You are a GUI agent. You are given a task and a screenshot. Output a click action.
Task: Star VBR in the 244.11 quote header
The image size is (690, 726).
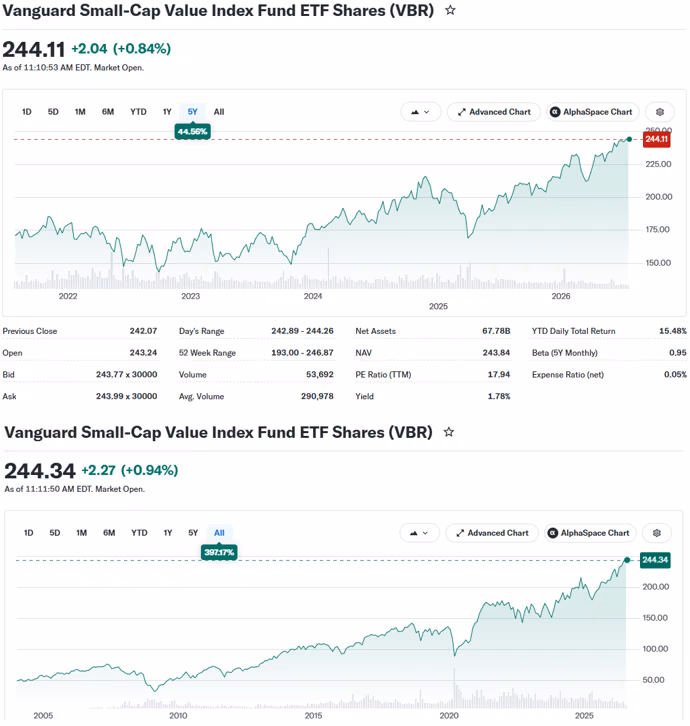click(450, 10)
